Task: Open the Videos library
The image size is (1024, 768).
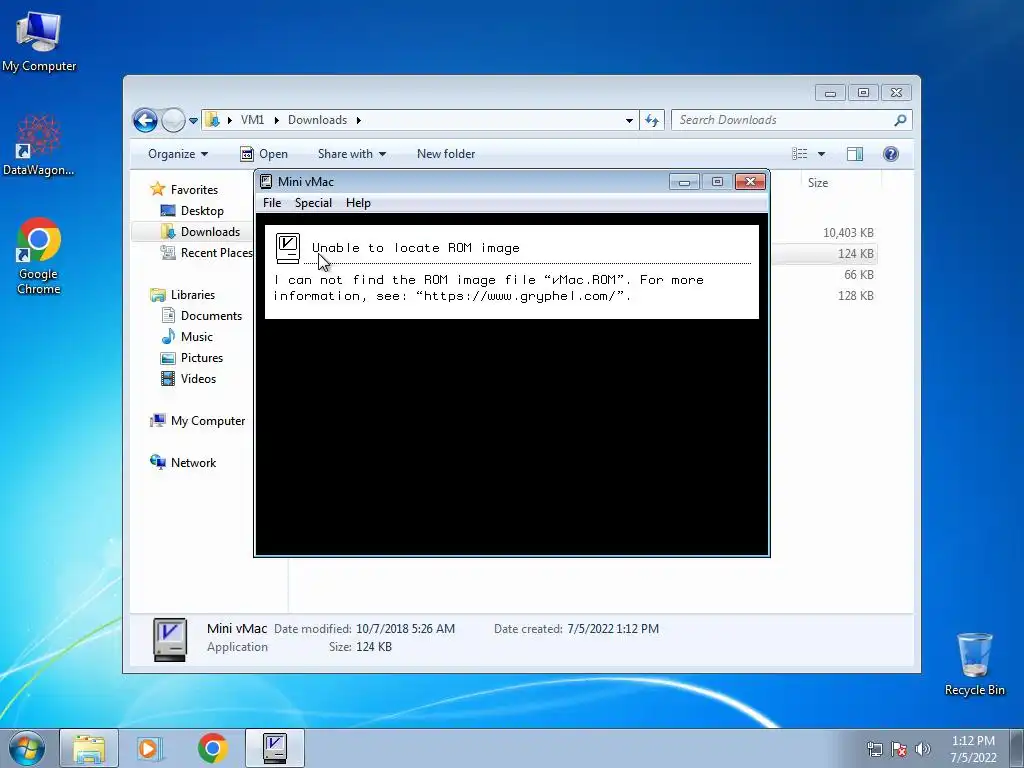Action: coord(198,379)
